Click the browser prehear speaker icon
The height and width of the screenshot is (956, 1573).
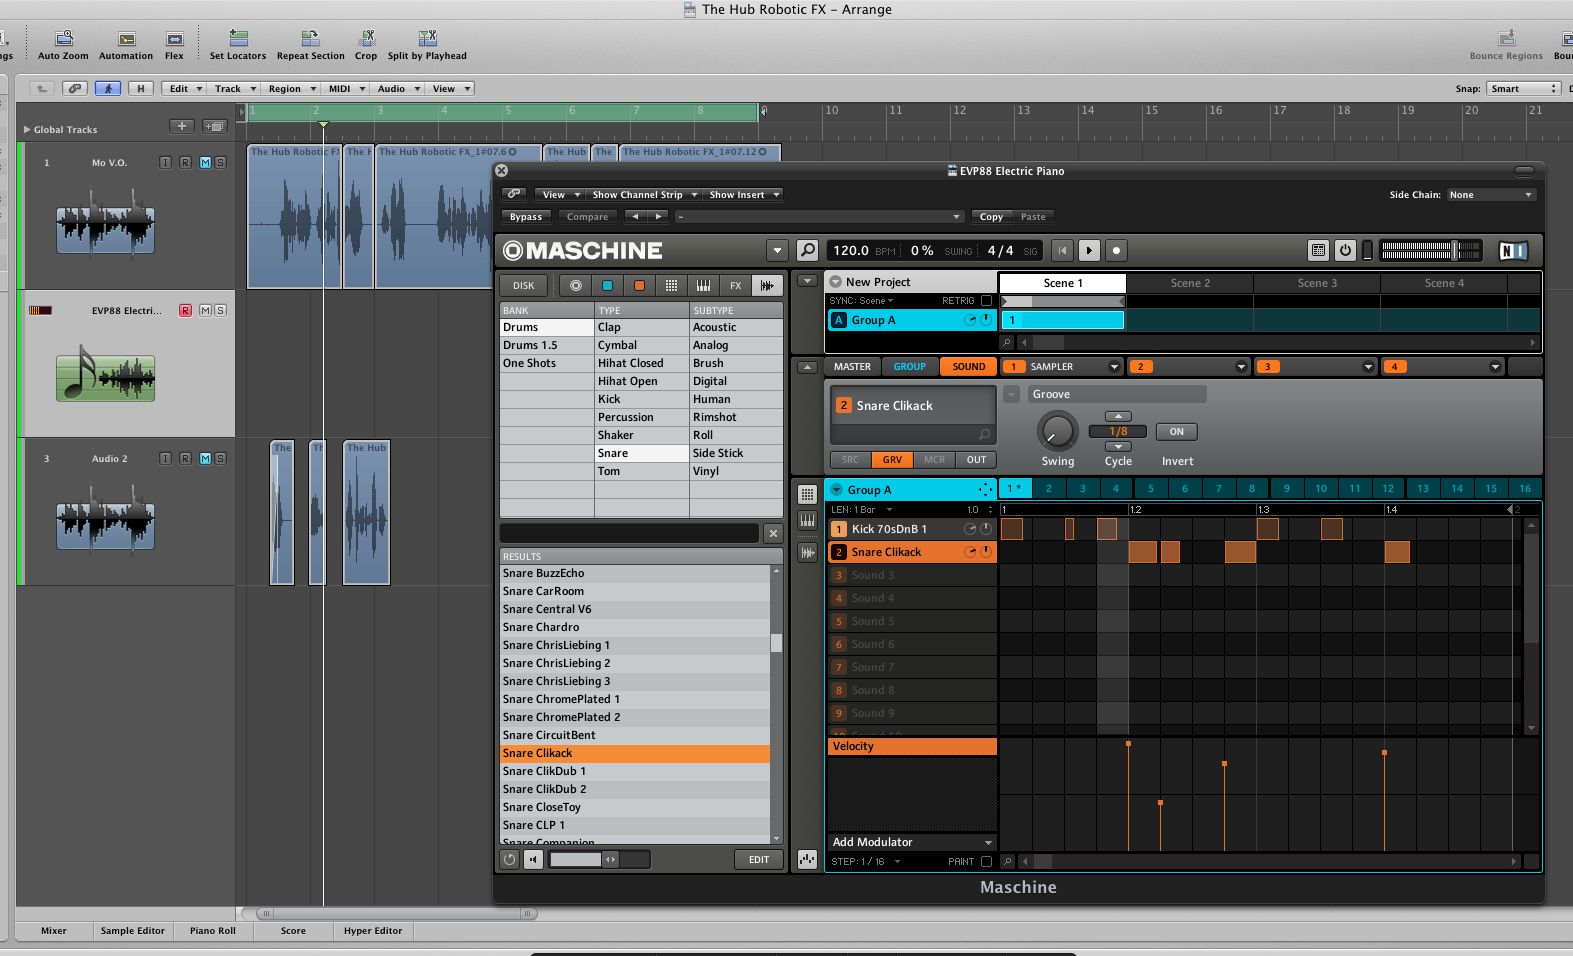[533, 859]
